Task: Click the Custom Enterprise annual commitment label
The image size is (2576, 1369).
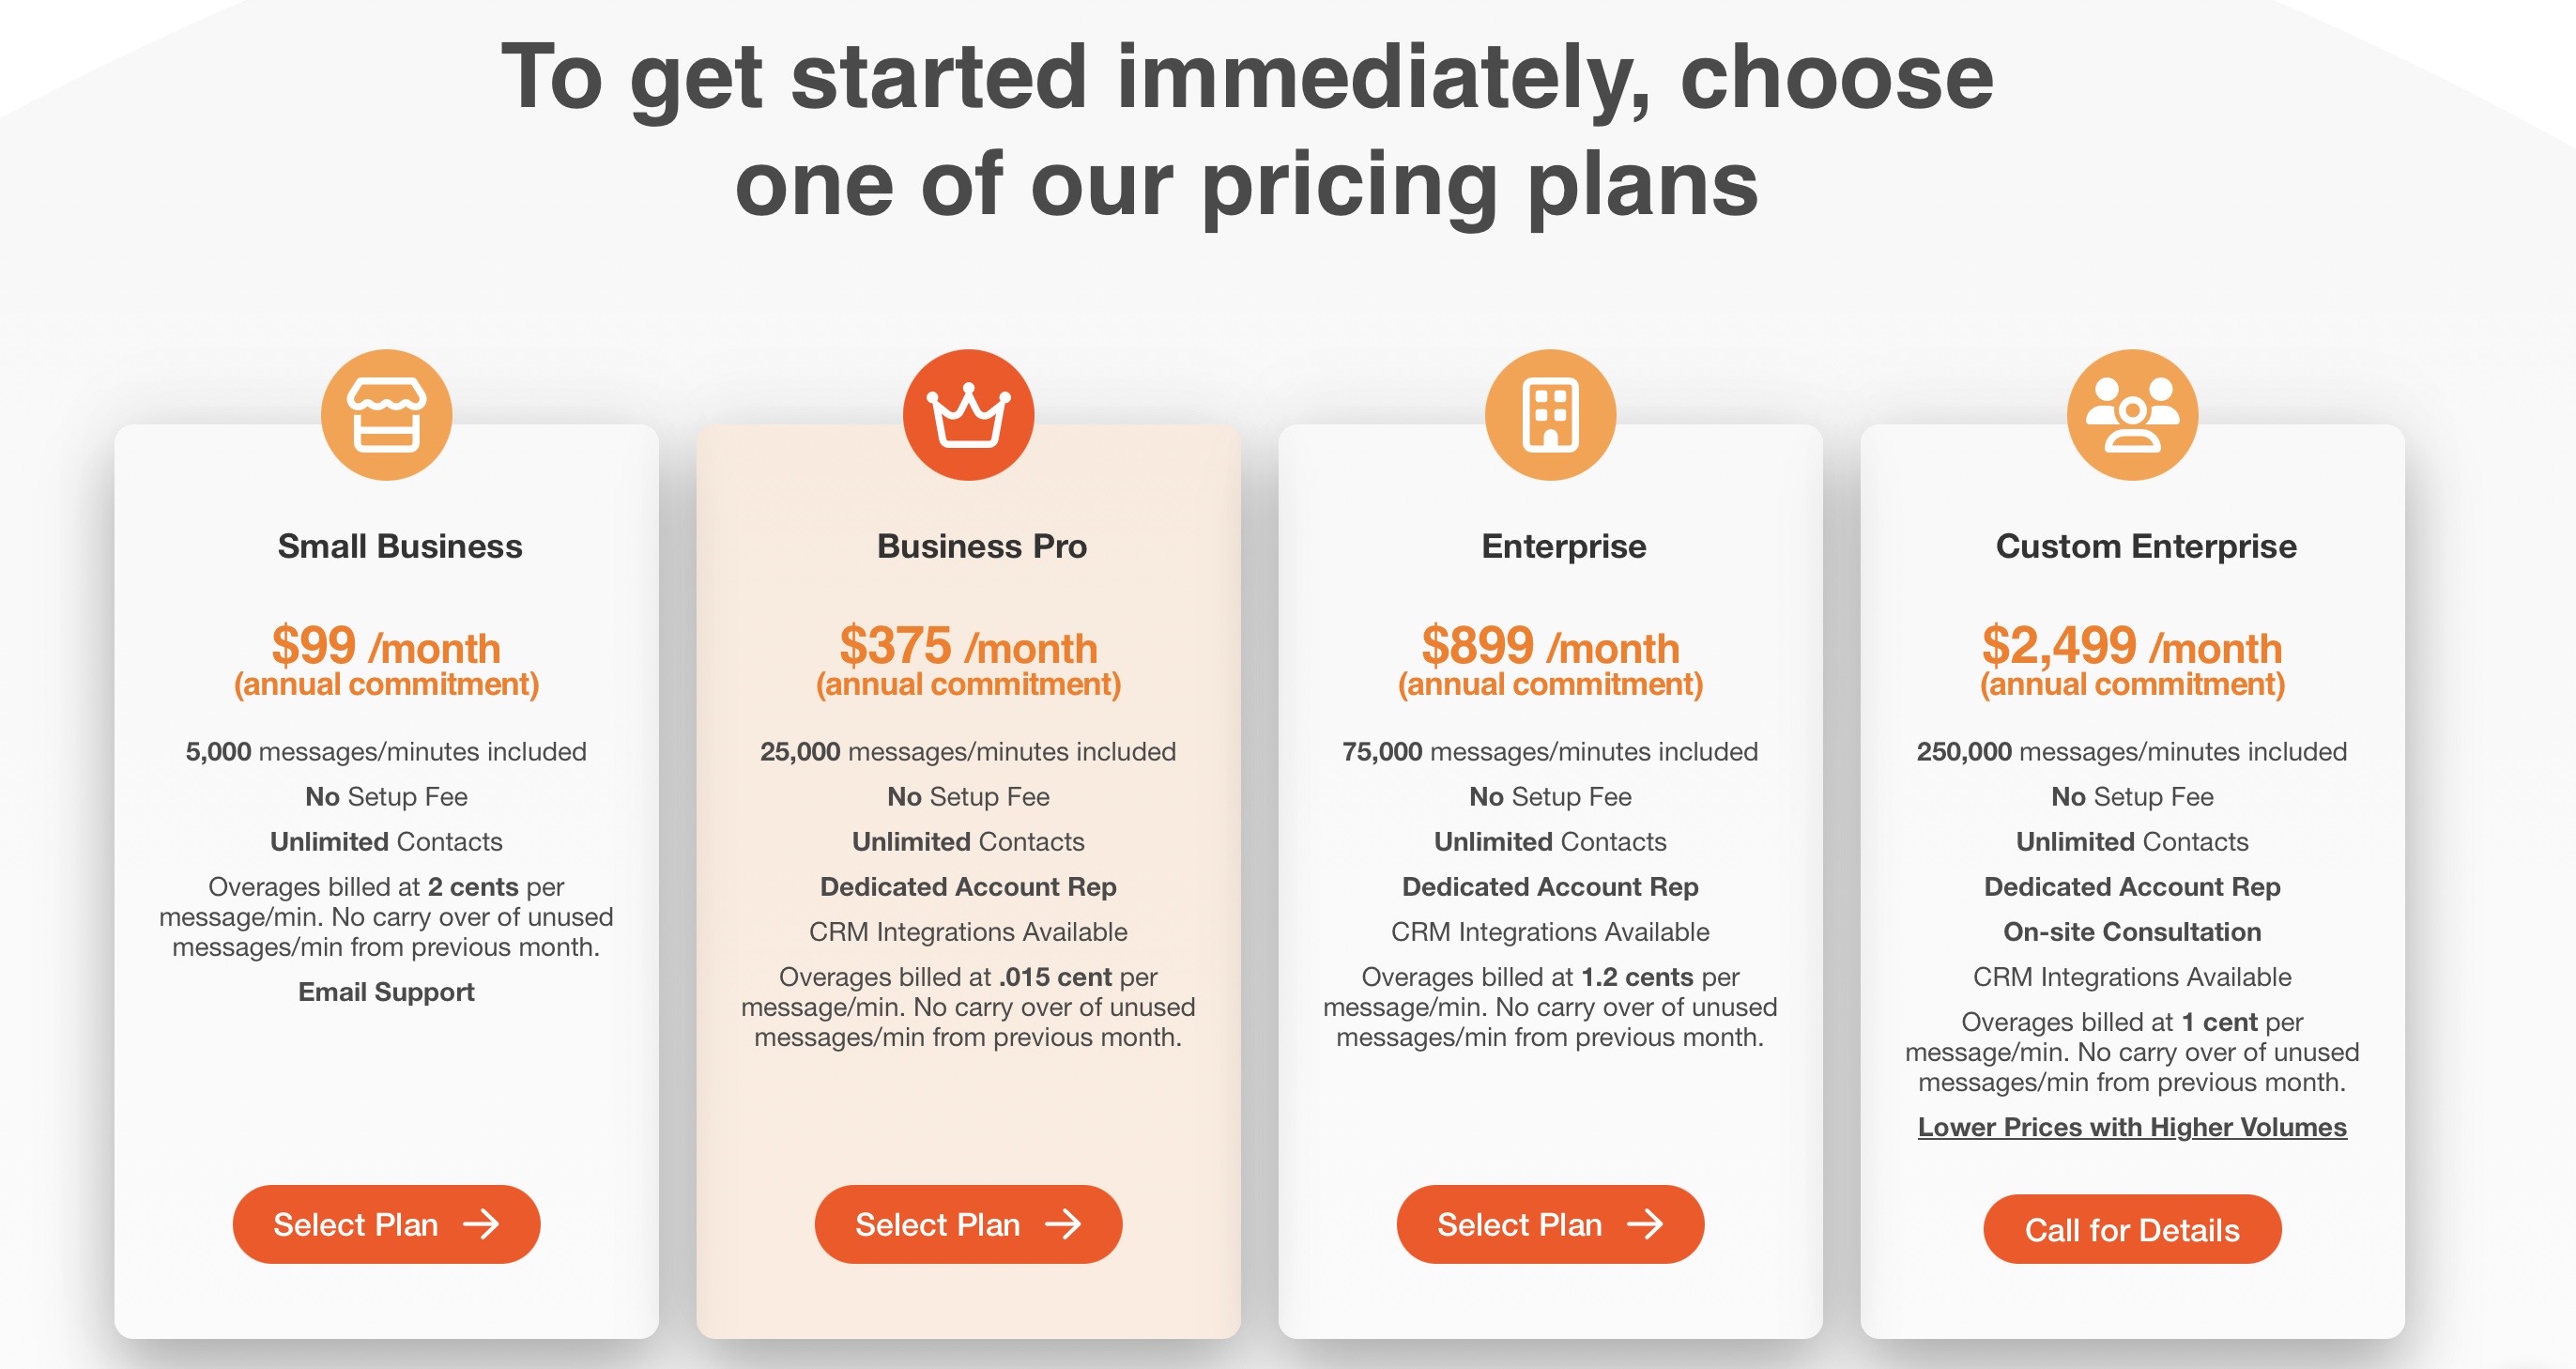Action: click(2133, 686)
